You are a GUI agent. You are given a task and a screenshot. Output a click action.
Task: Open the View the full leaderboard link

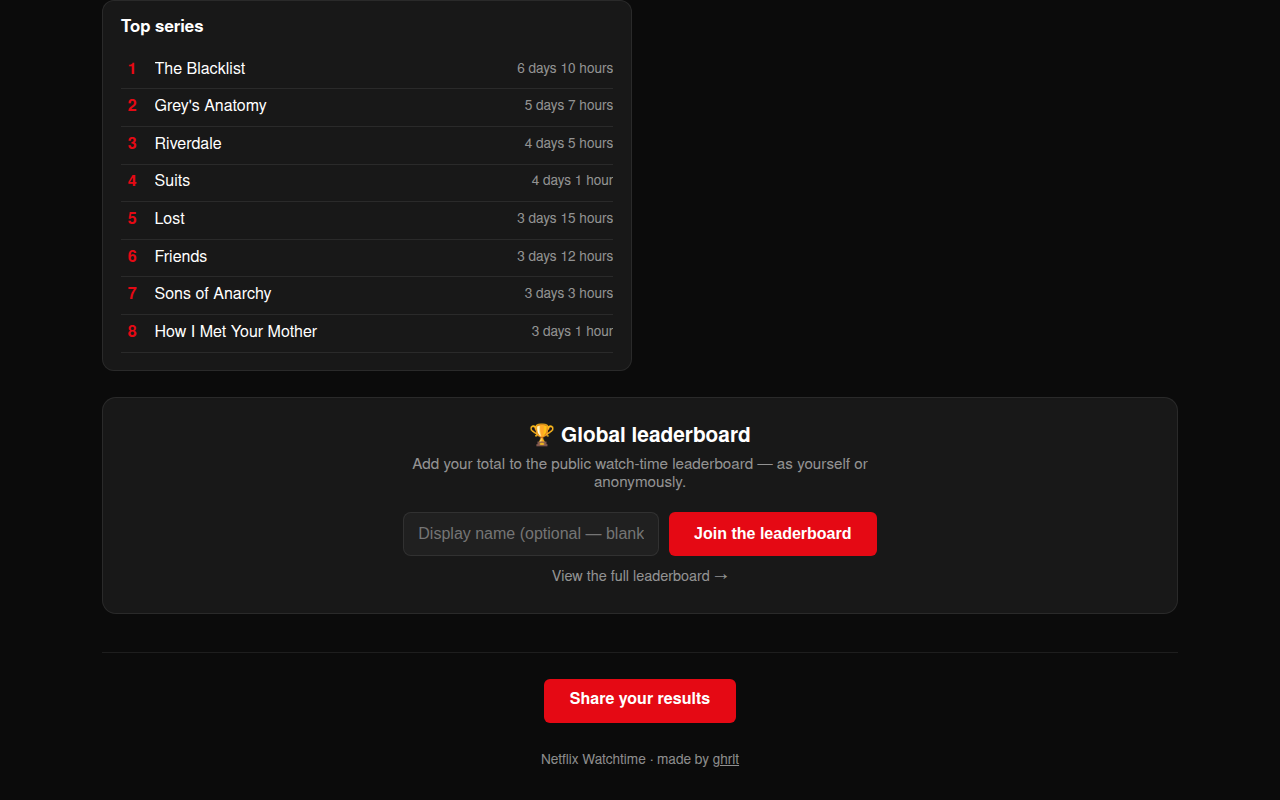click(x=640, y=576)
